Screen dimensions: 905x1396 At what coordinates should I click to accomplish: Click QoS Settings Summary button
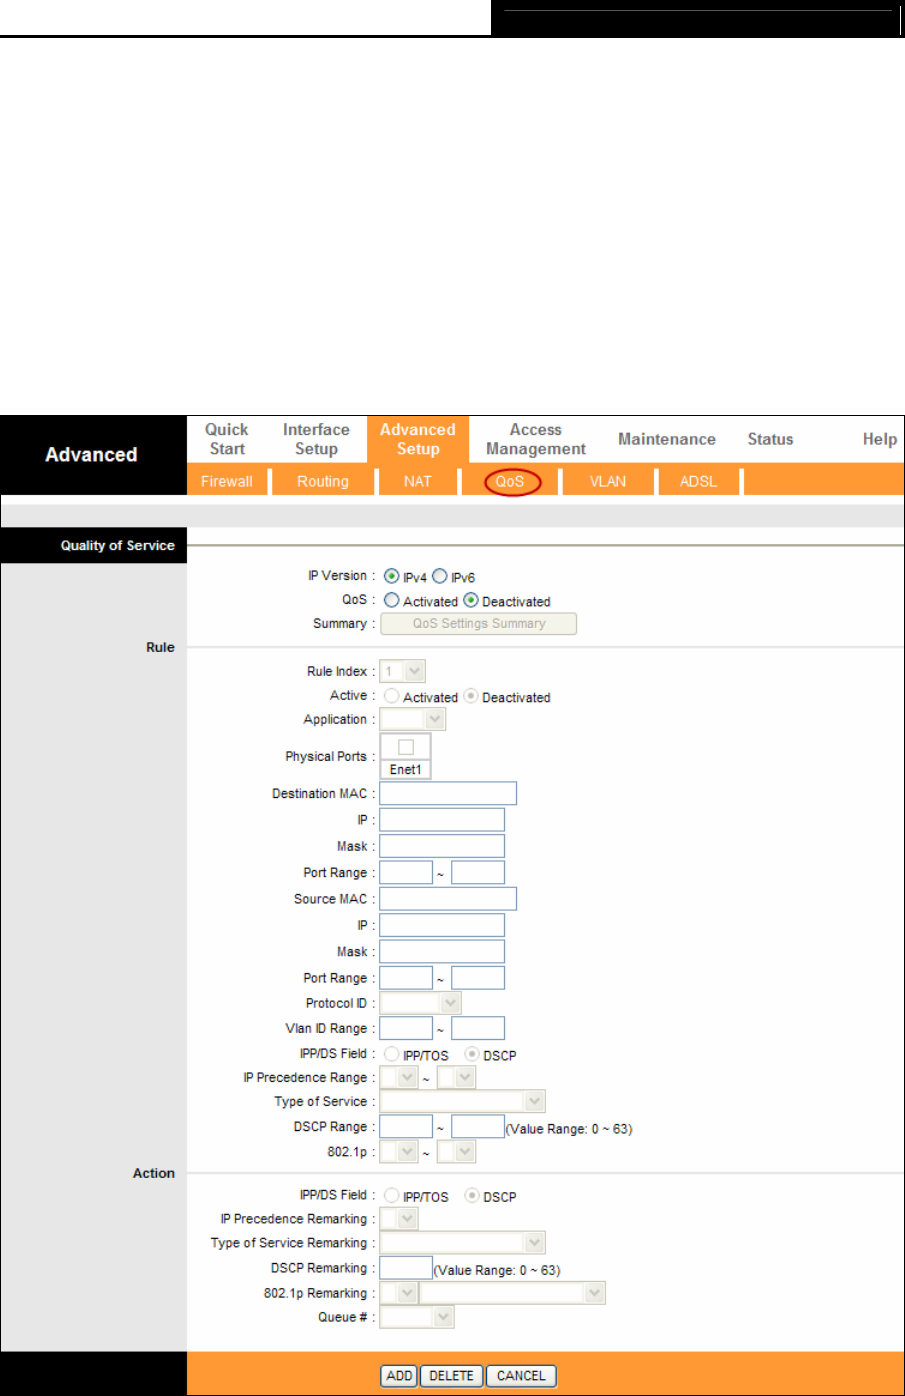[x=479, y=623]
